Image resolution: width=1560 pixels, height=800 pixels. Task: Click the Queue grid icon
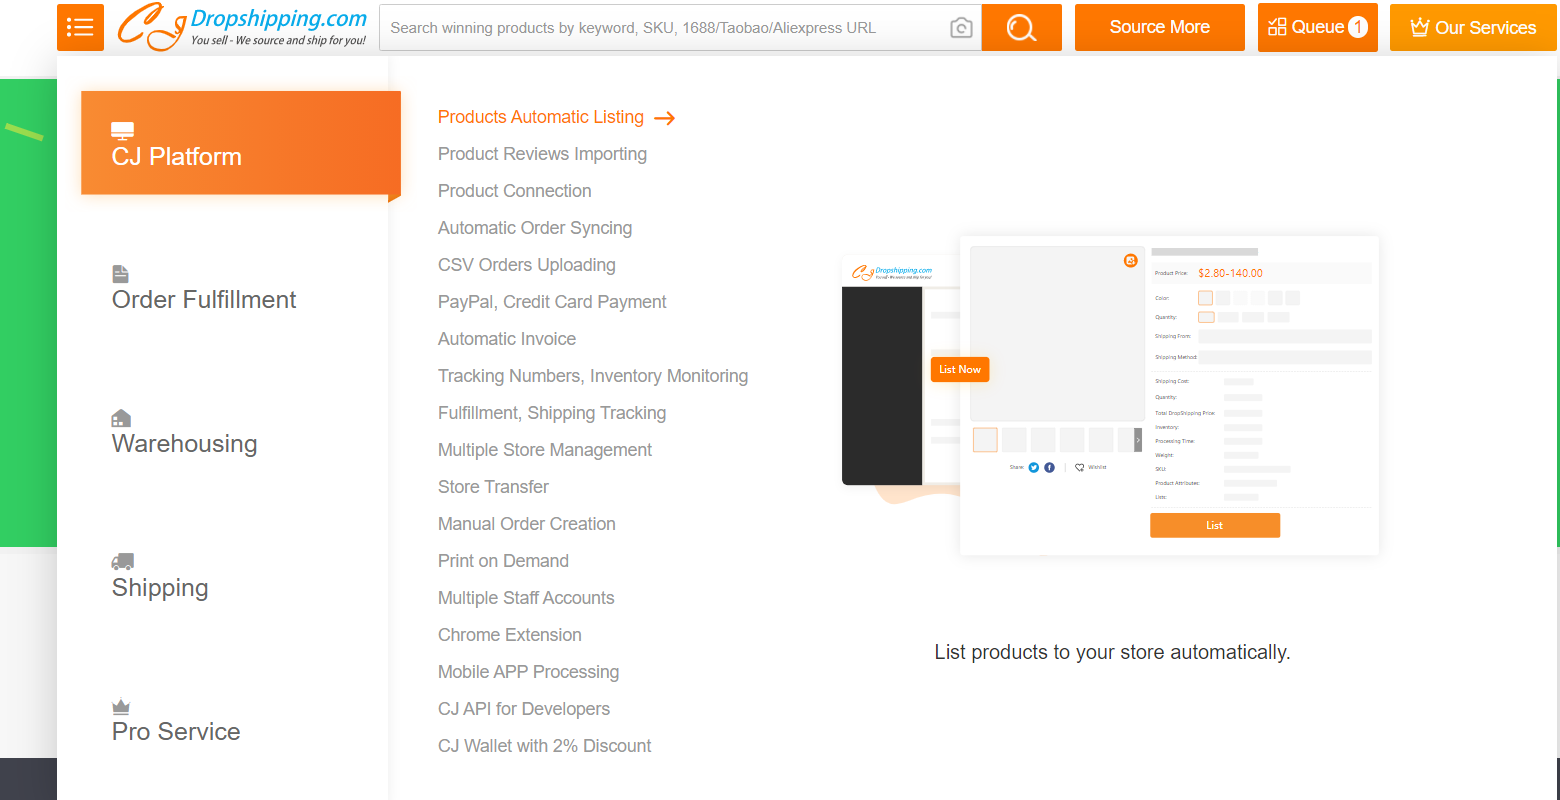point(1277,27)
